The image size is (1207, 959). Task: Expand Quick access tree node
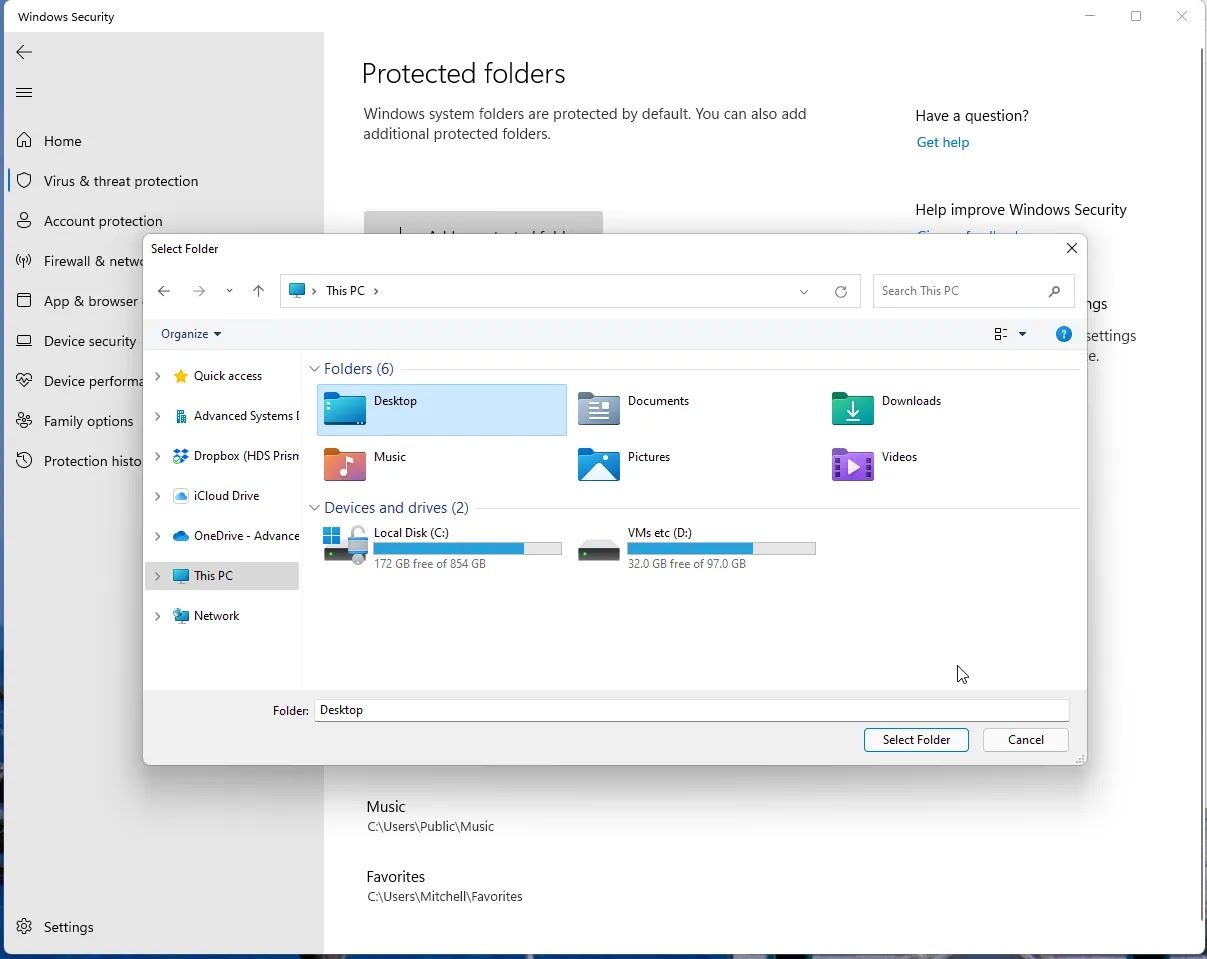click(157, 376)
